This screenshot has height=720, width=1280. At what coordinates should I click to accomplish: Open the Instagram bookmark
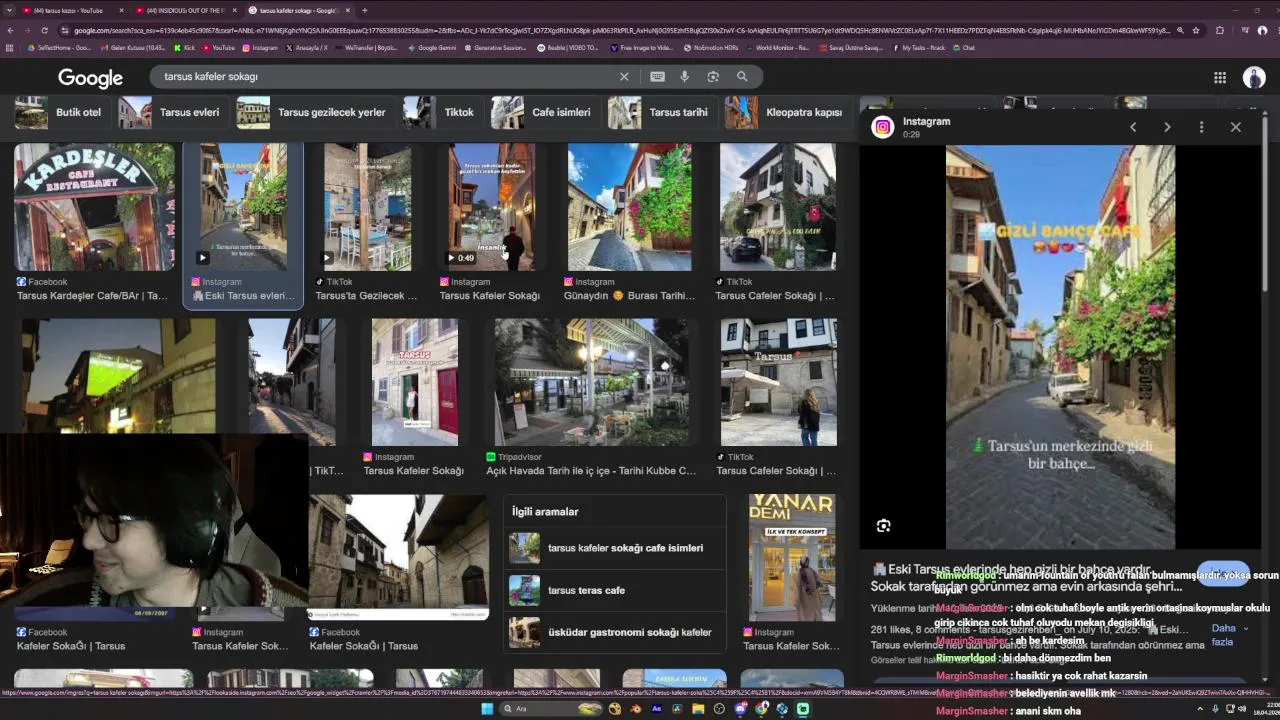coord(260,48)
